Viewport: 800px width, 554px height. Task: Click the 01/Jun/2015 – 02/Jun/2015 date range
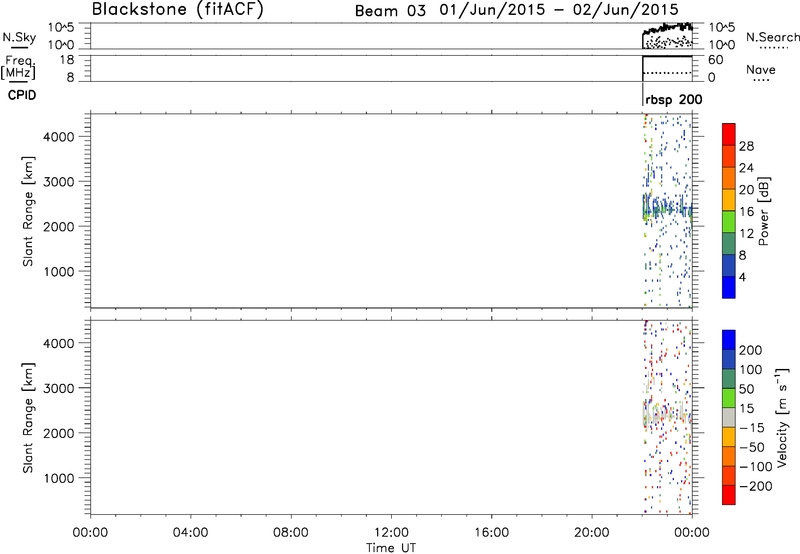559,10
